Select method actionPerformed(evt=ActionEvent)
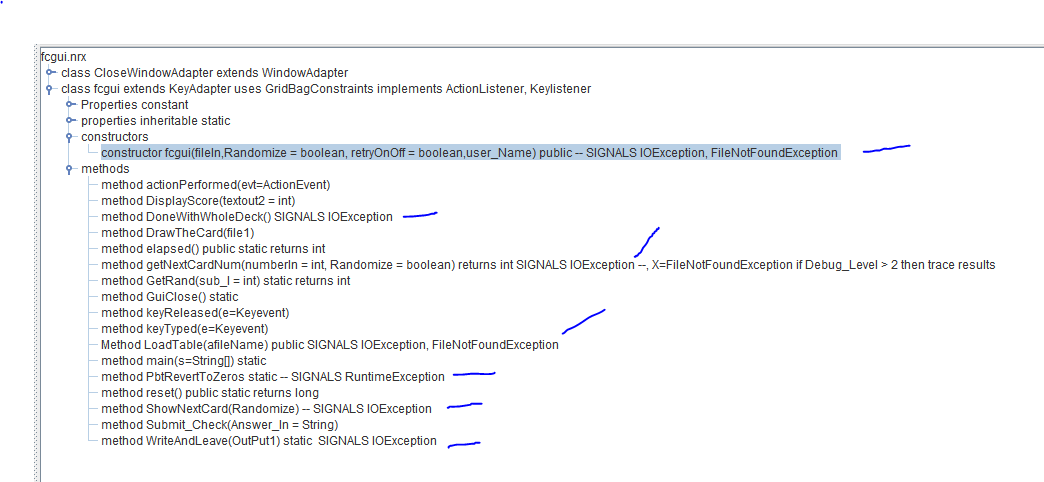This screenshot has height=482, width=1044. coord(215,185)
